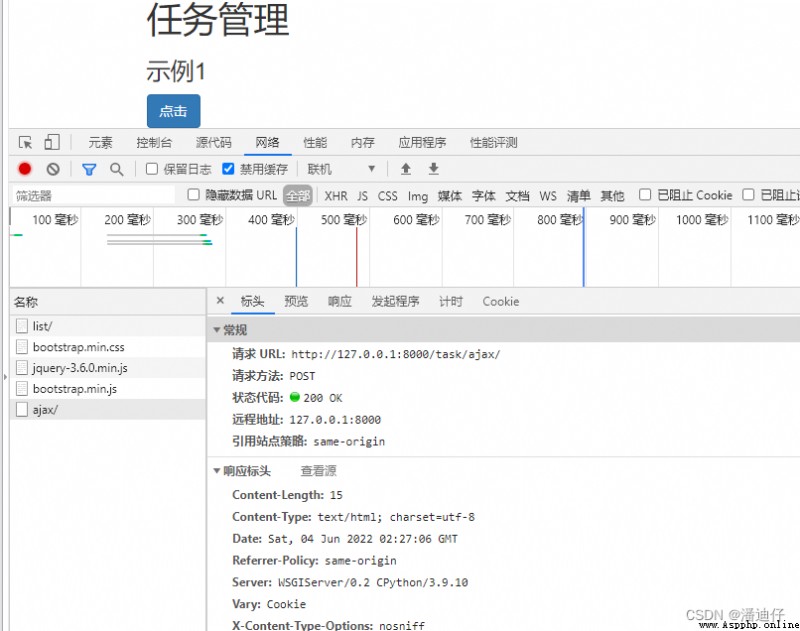This screenshot has width=800, height=631.
Task: Filter requests by CSS
Action: (388, 196)
